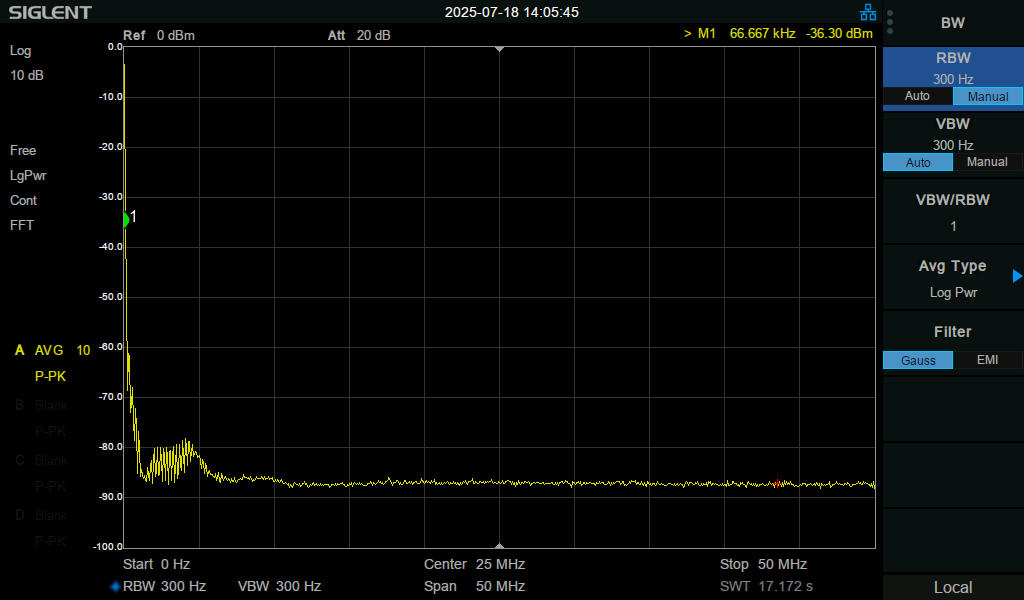This screenshot has height=600, width=1024.
Task: Open the Avg Type submenu arrow
Action: 1017,276
